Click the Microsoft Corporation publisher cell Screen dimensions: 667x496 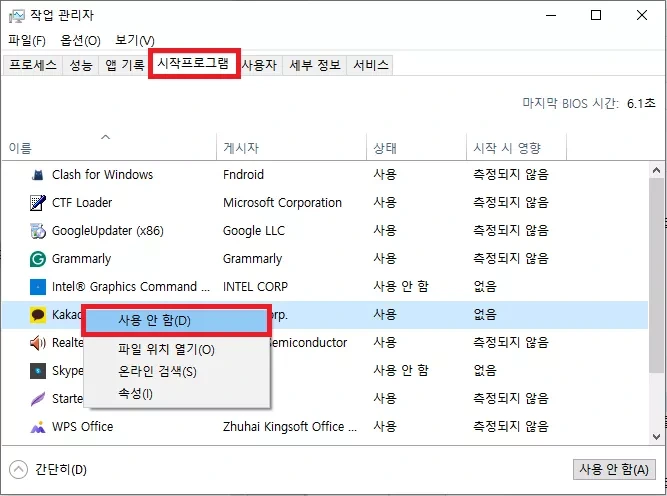coord(282,202)
